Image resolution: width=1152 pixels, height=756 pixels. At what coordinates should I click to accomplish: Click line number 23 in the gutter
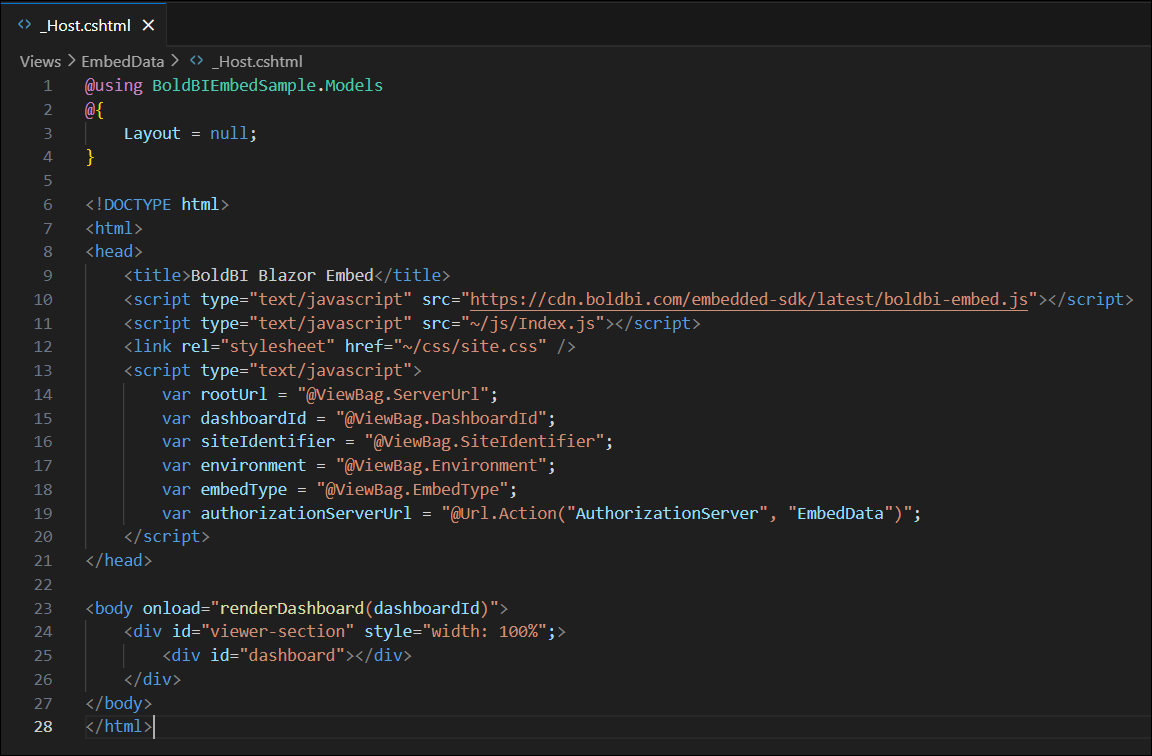pyautogui.click(x=43, y=607)
